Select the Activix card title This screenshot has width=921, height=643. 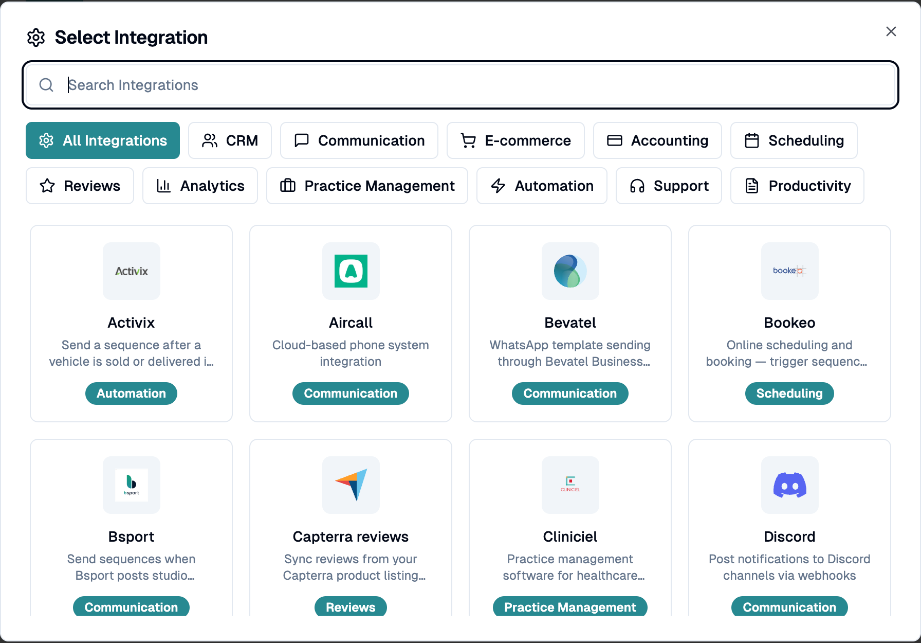(x=131, y=323)
